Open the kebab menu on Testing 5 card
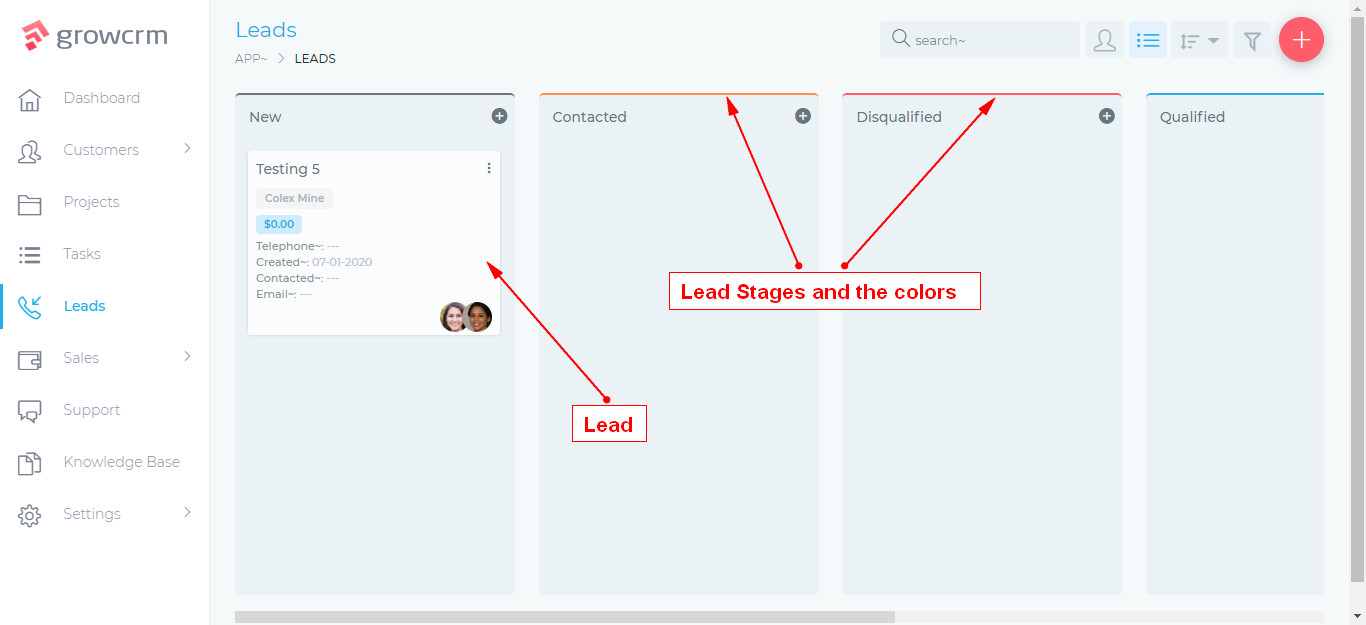 point(488,167)
